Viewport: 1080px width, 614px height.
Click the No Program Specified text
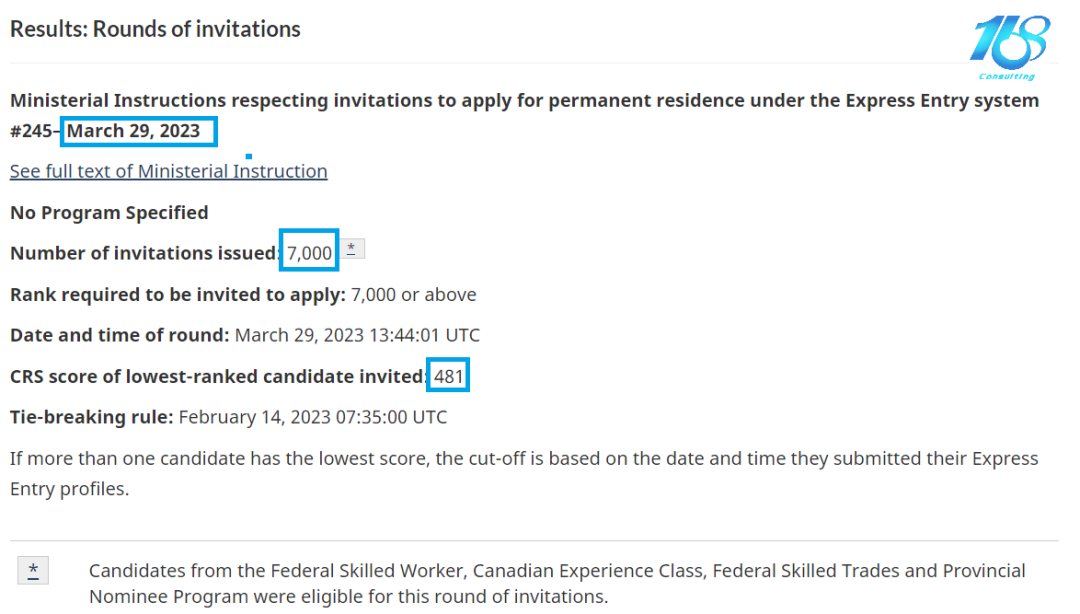(x=109, y=212)
